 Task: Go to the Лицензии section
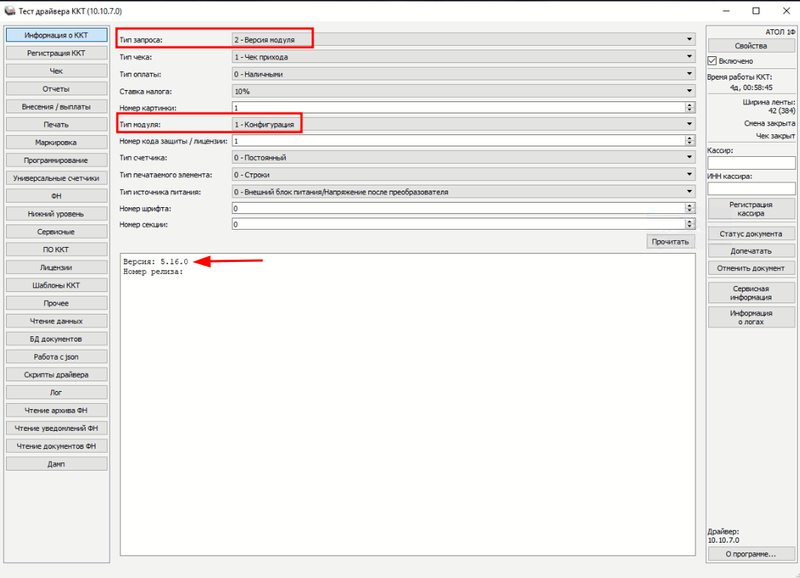(56, 267)
